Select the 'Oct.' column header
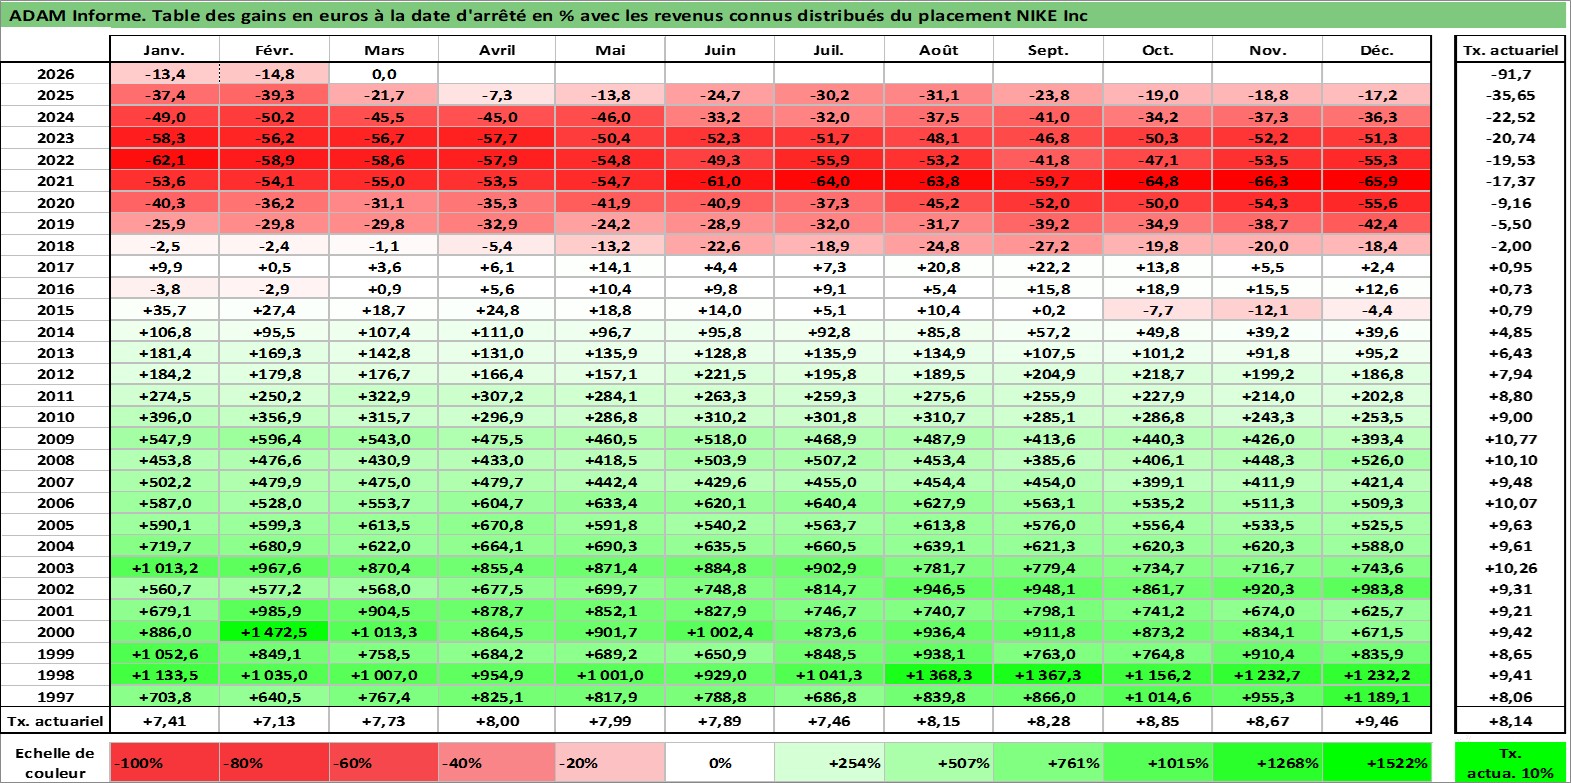Screen dimensions: 1571x783 click(x=1158, y=50)
